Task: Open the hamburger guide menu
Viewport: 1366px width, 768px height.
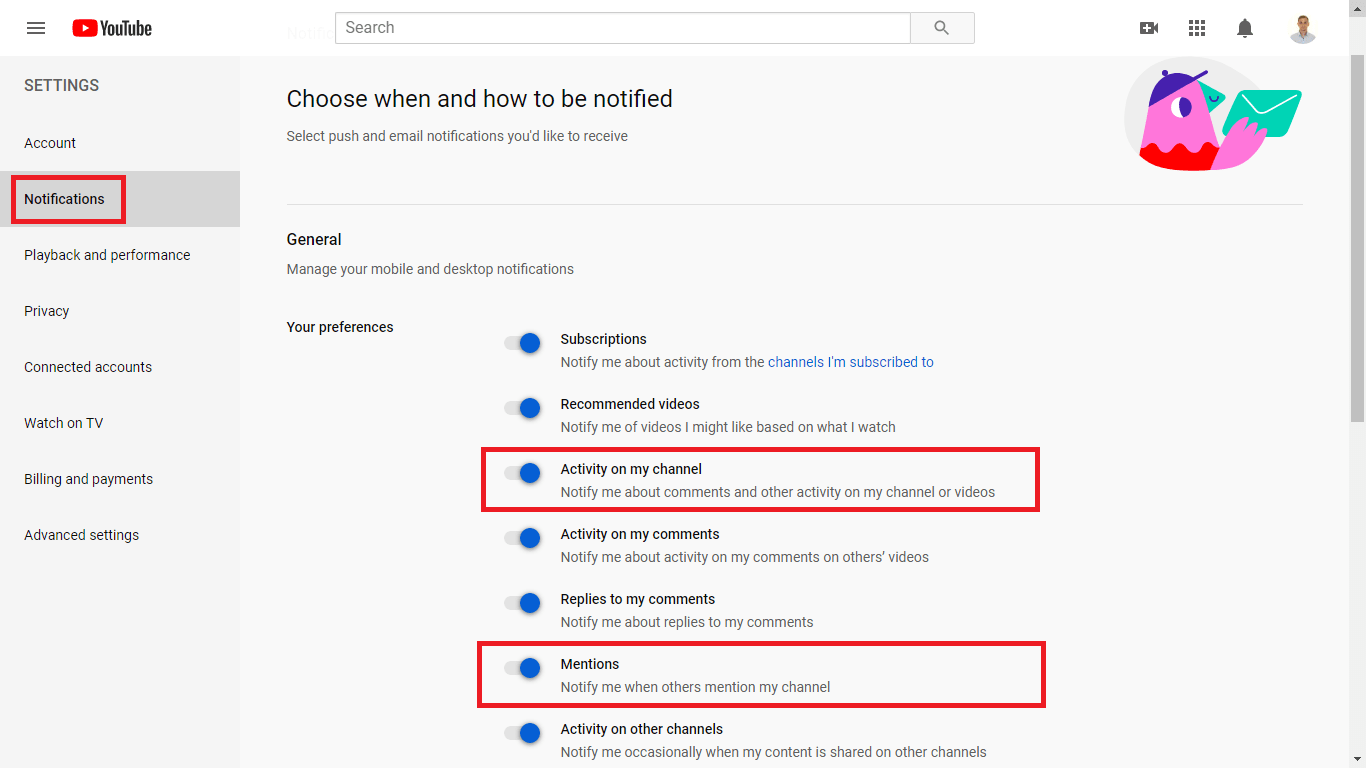Action: (36, 28)
